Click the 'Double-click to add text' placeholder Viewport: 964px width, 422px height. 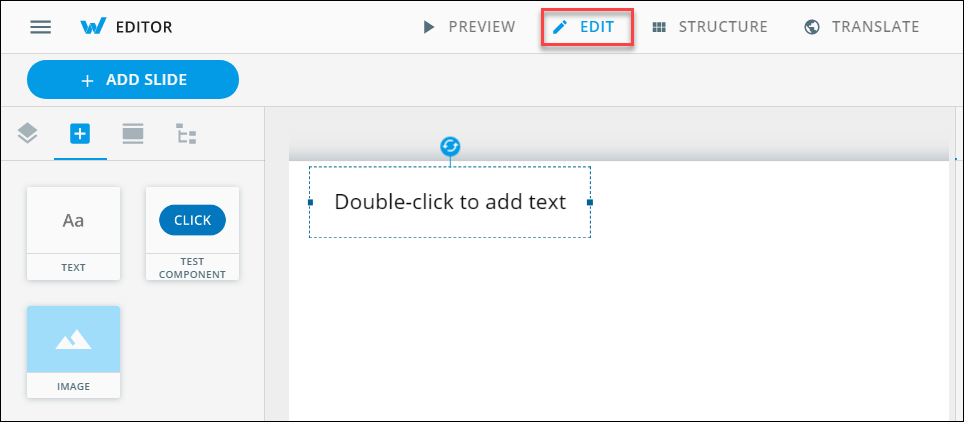coord(450,202)
